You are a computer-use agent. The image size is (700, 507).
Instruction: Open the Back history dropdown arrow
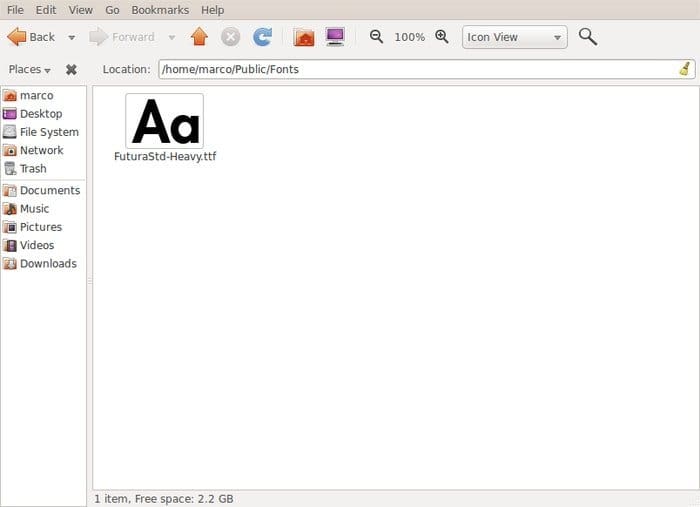(x=71, y=37)
